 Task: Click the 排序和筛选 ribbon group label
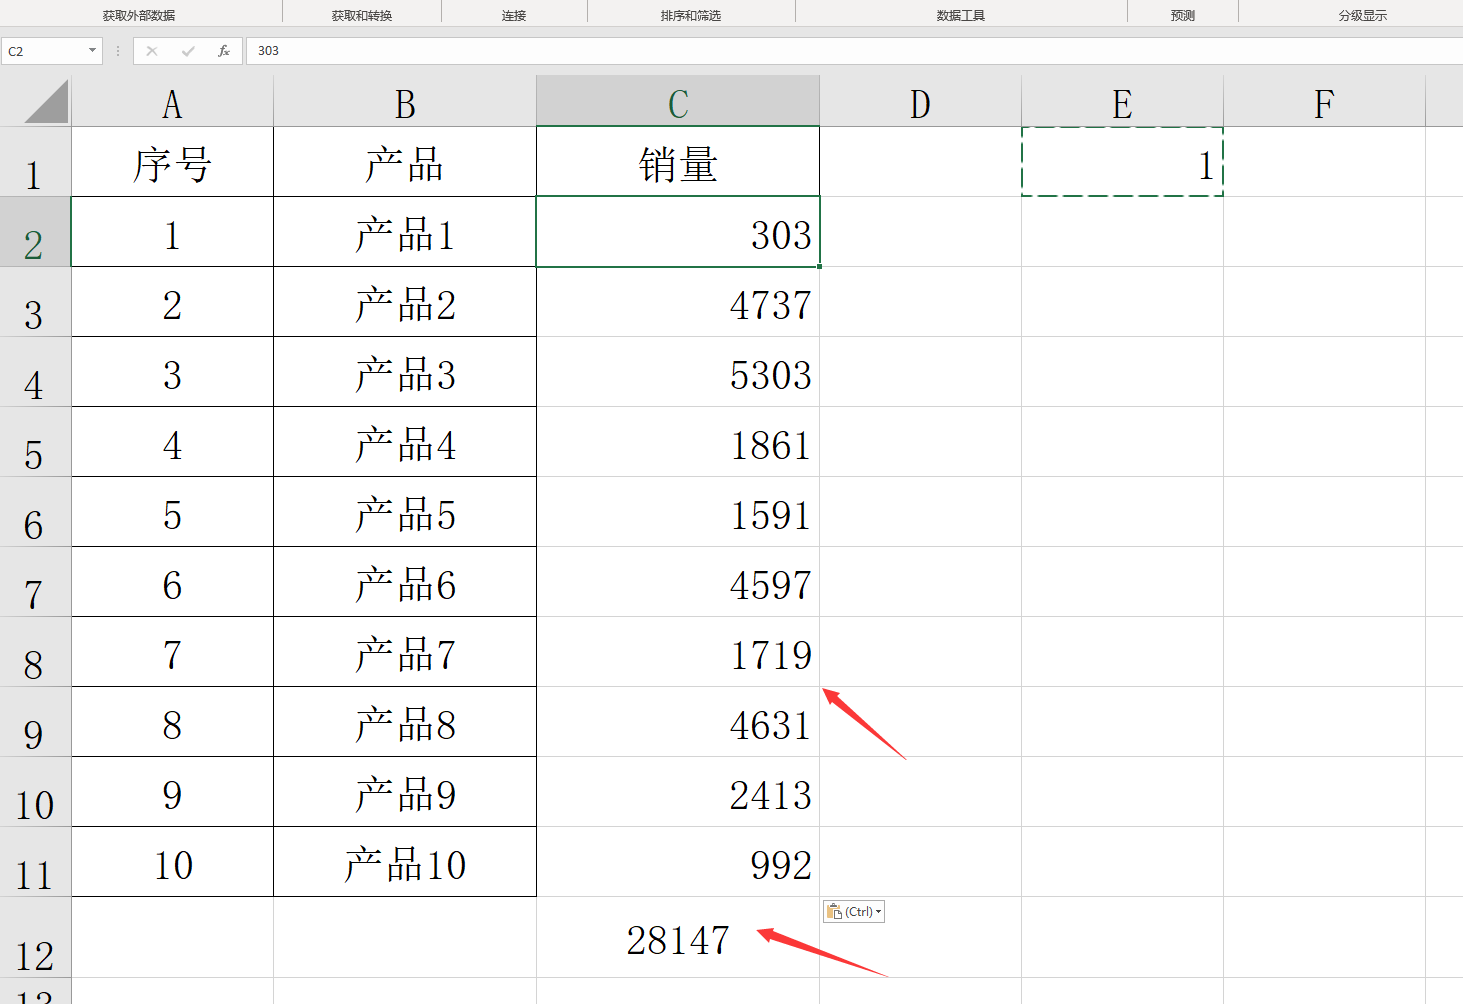[691, 16]
